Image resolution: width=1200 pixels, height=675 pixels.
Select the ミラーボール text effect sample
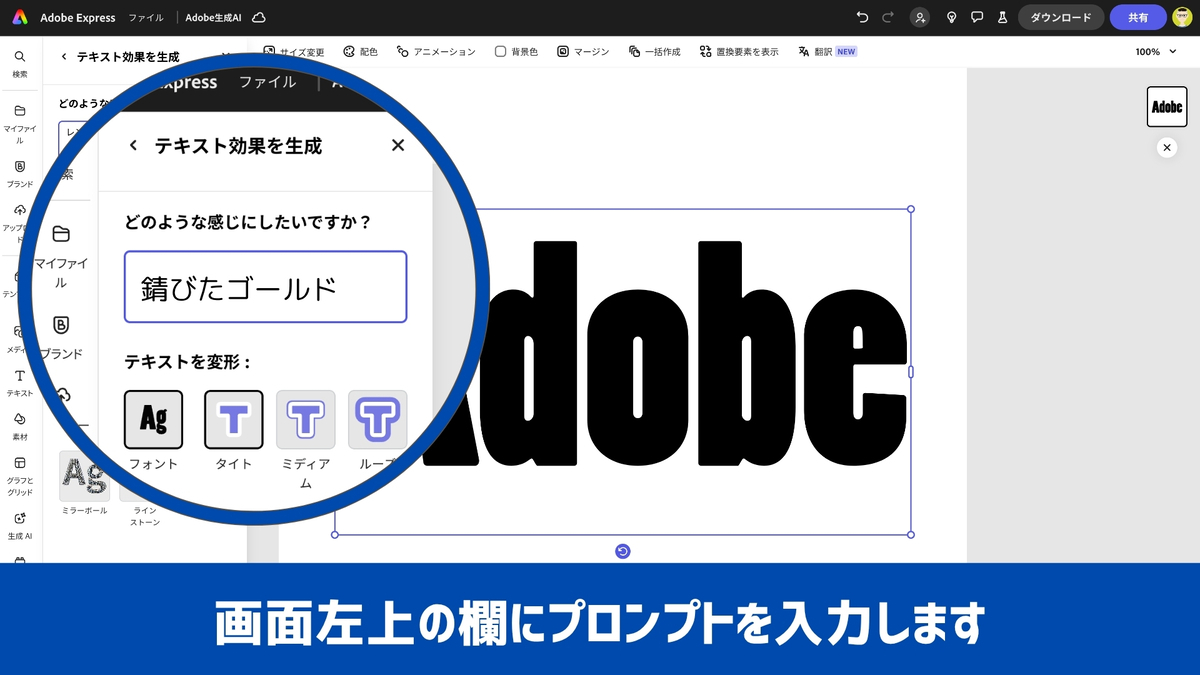pos(84,483)
